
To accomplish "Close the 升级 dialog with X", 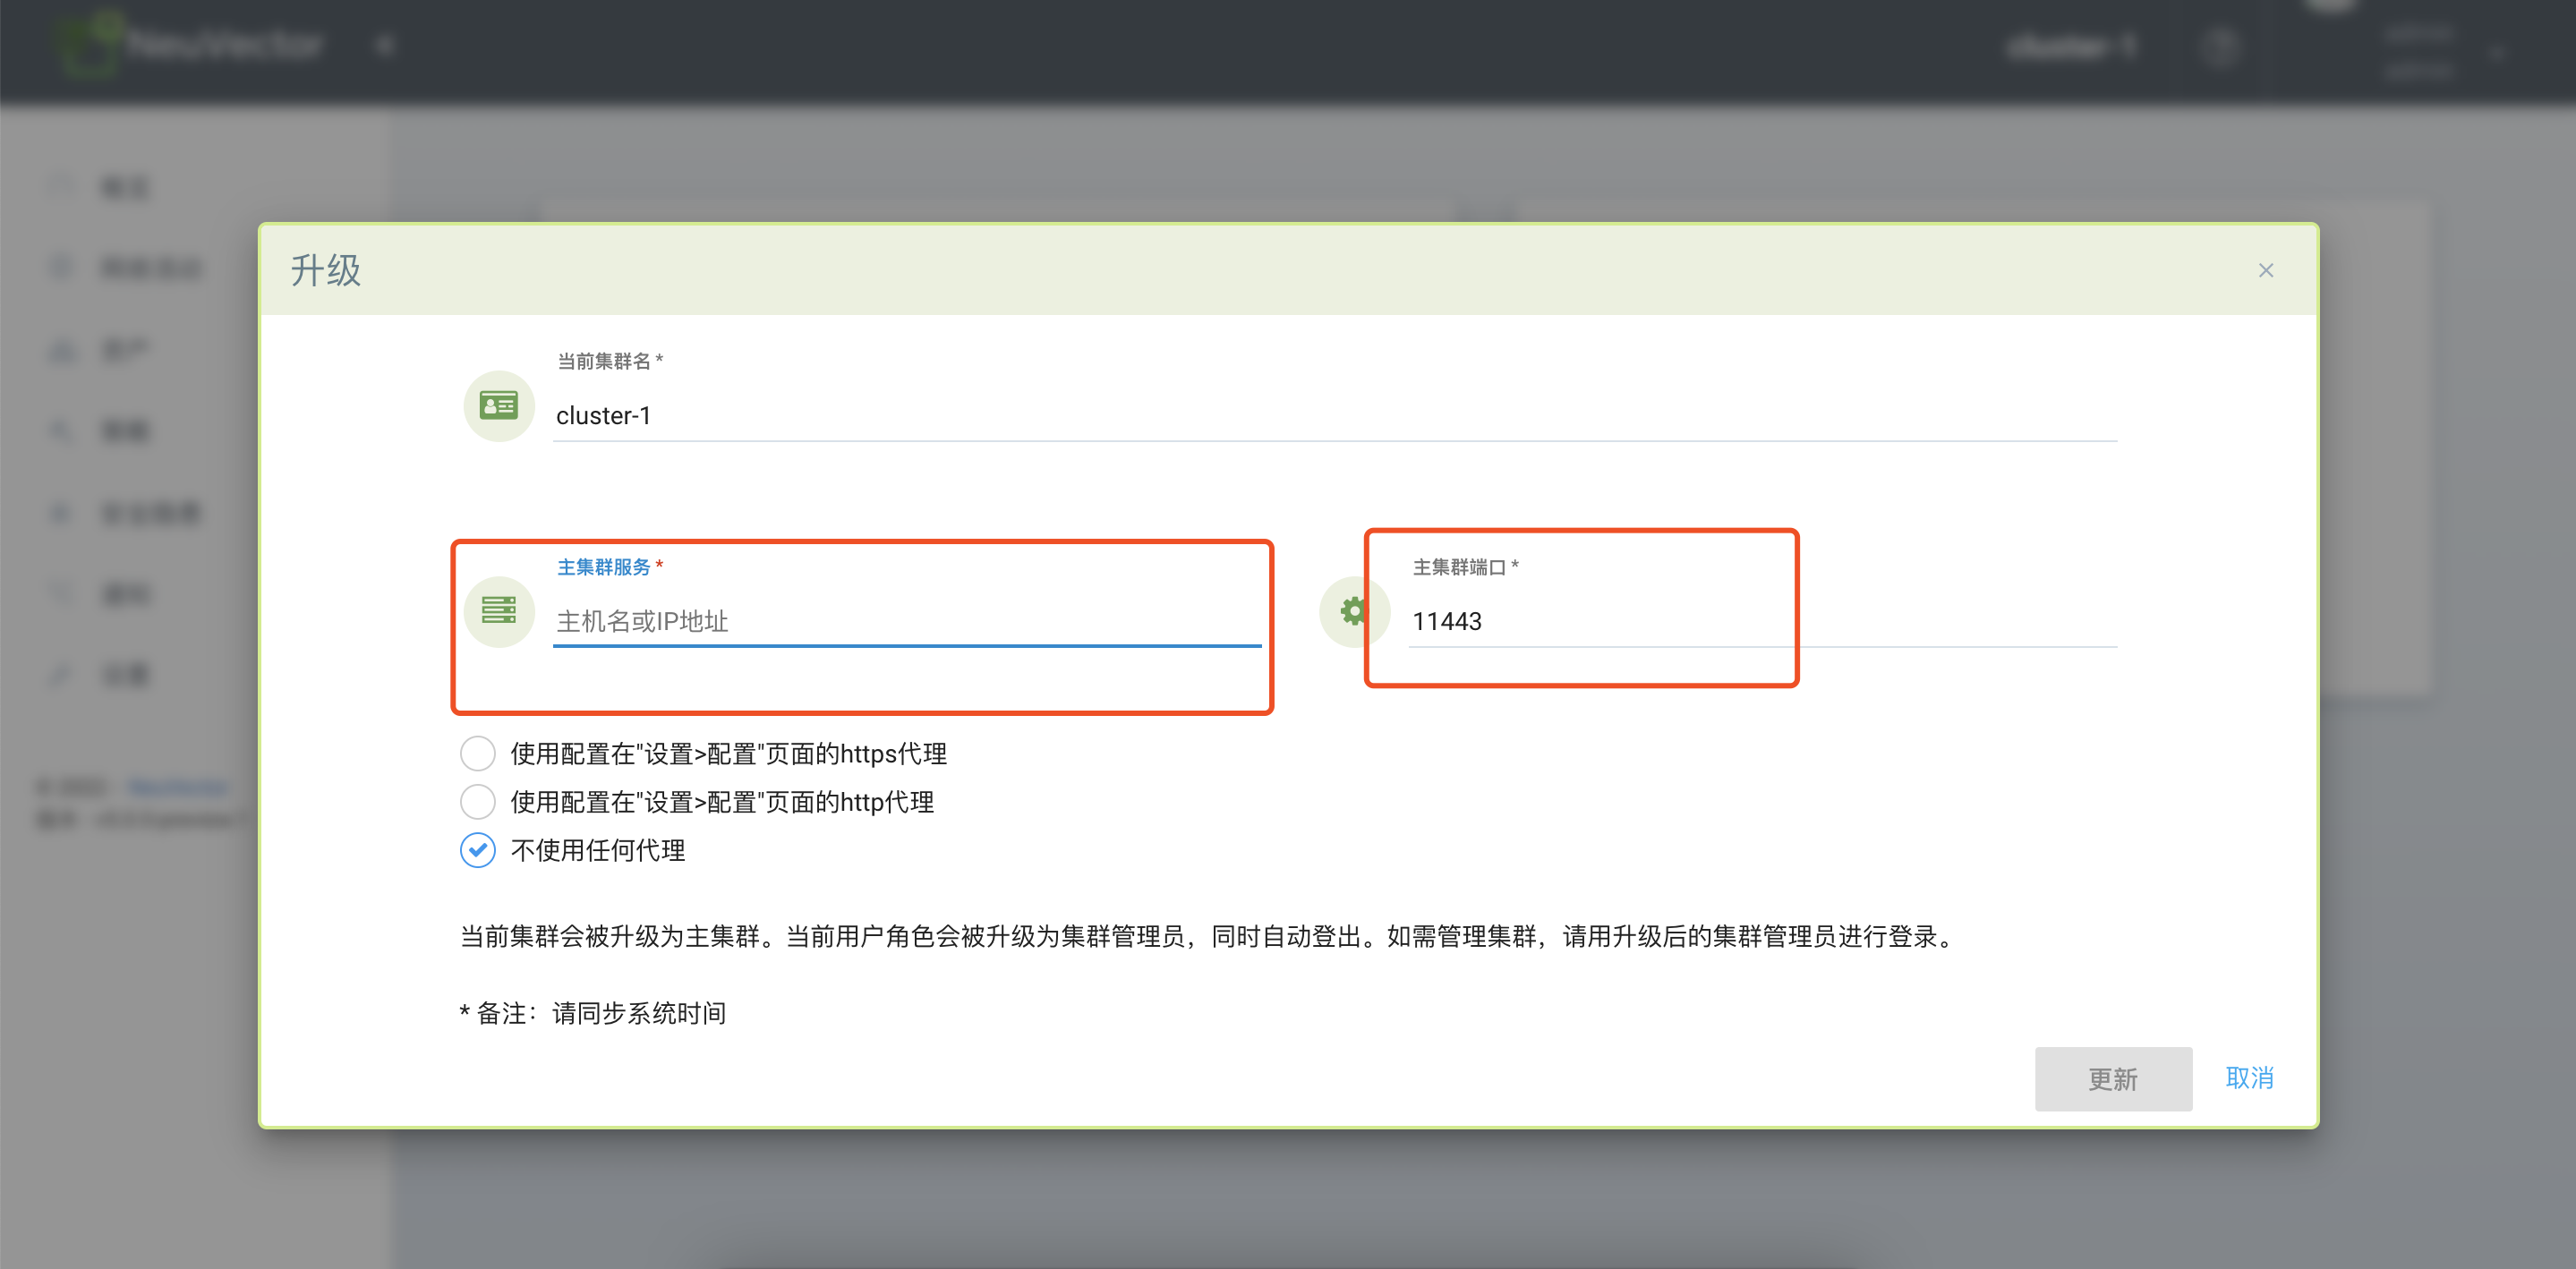I will click(x=2265, y=271).
